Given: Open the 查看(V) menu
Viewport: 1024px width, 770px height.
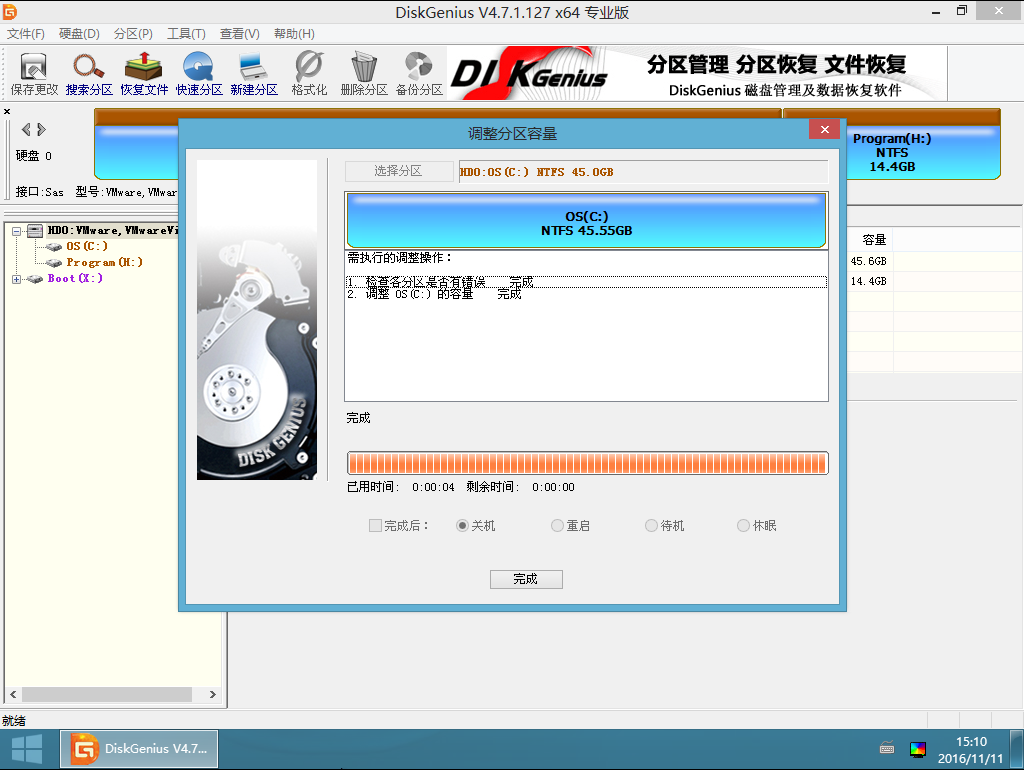Looking at the screenshot, I should 240,34.
